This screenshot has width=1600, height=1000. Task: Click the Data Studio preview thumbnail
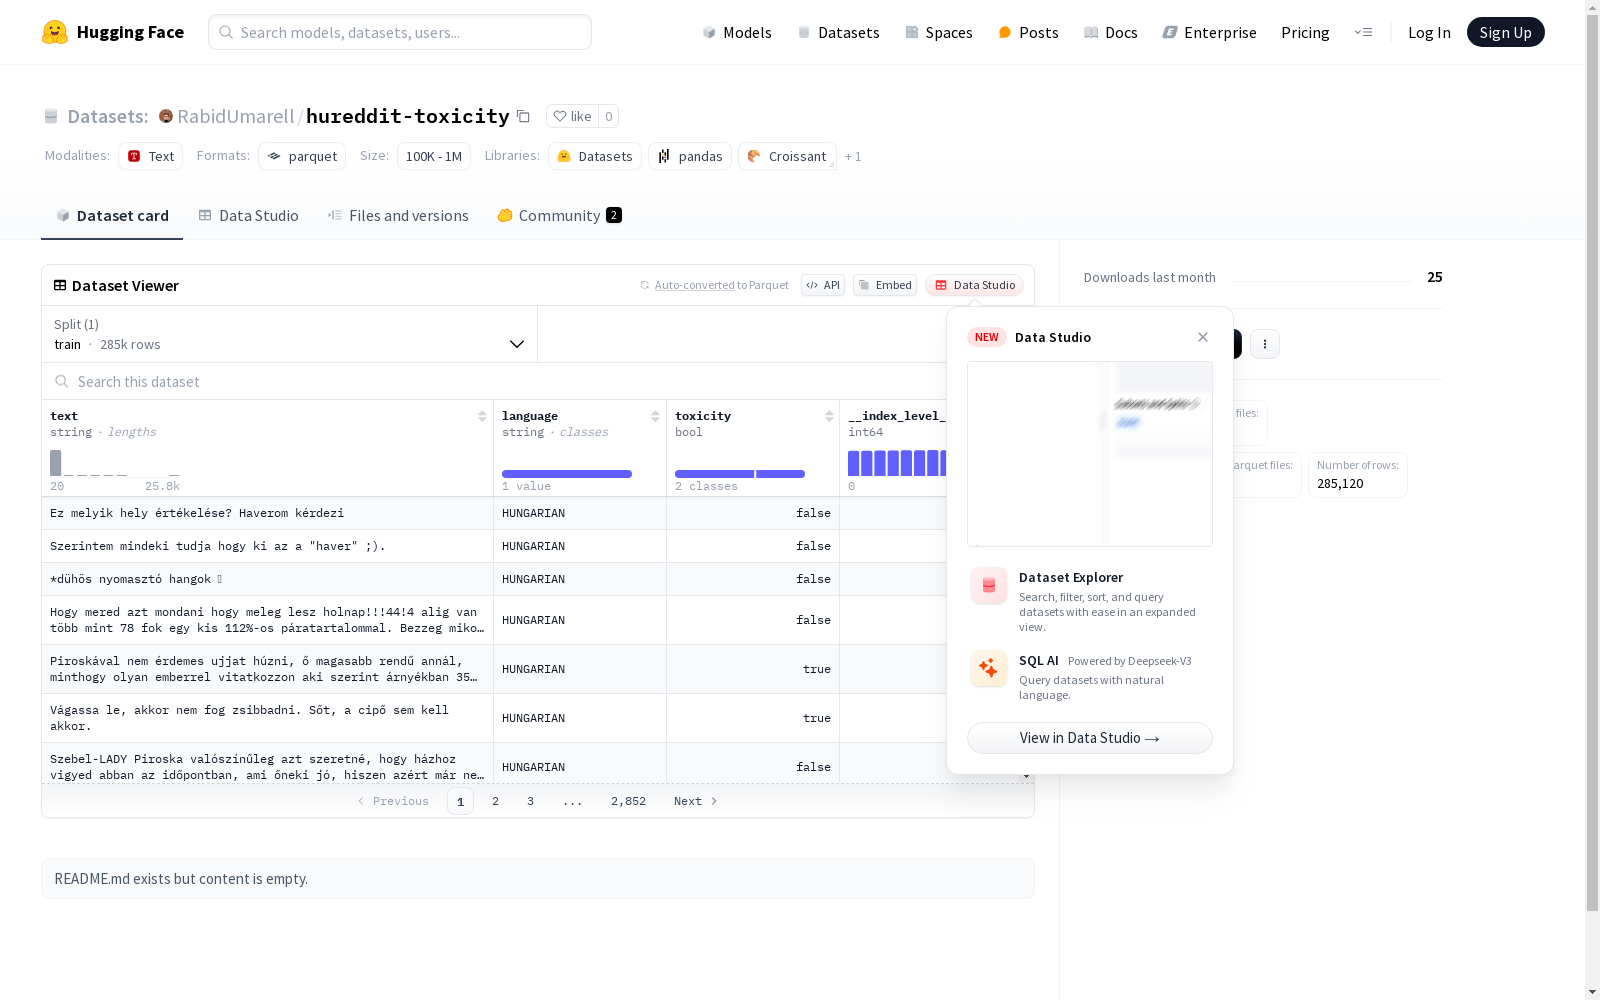1090,454
